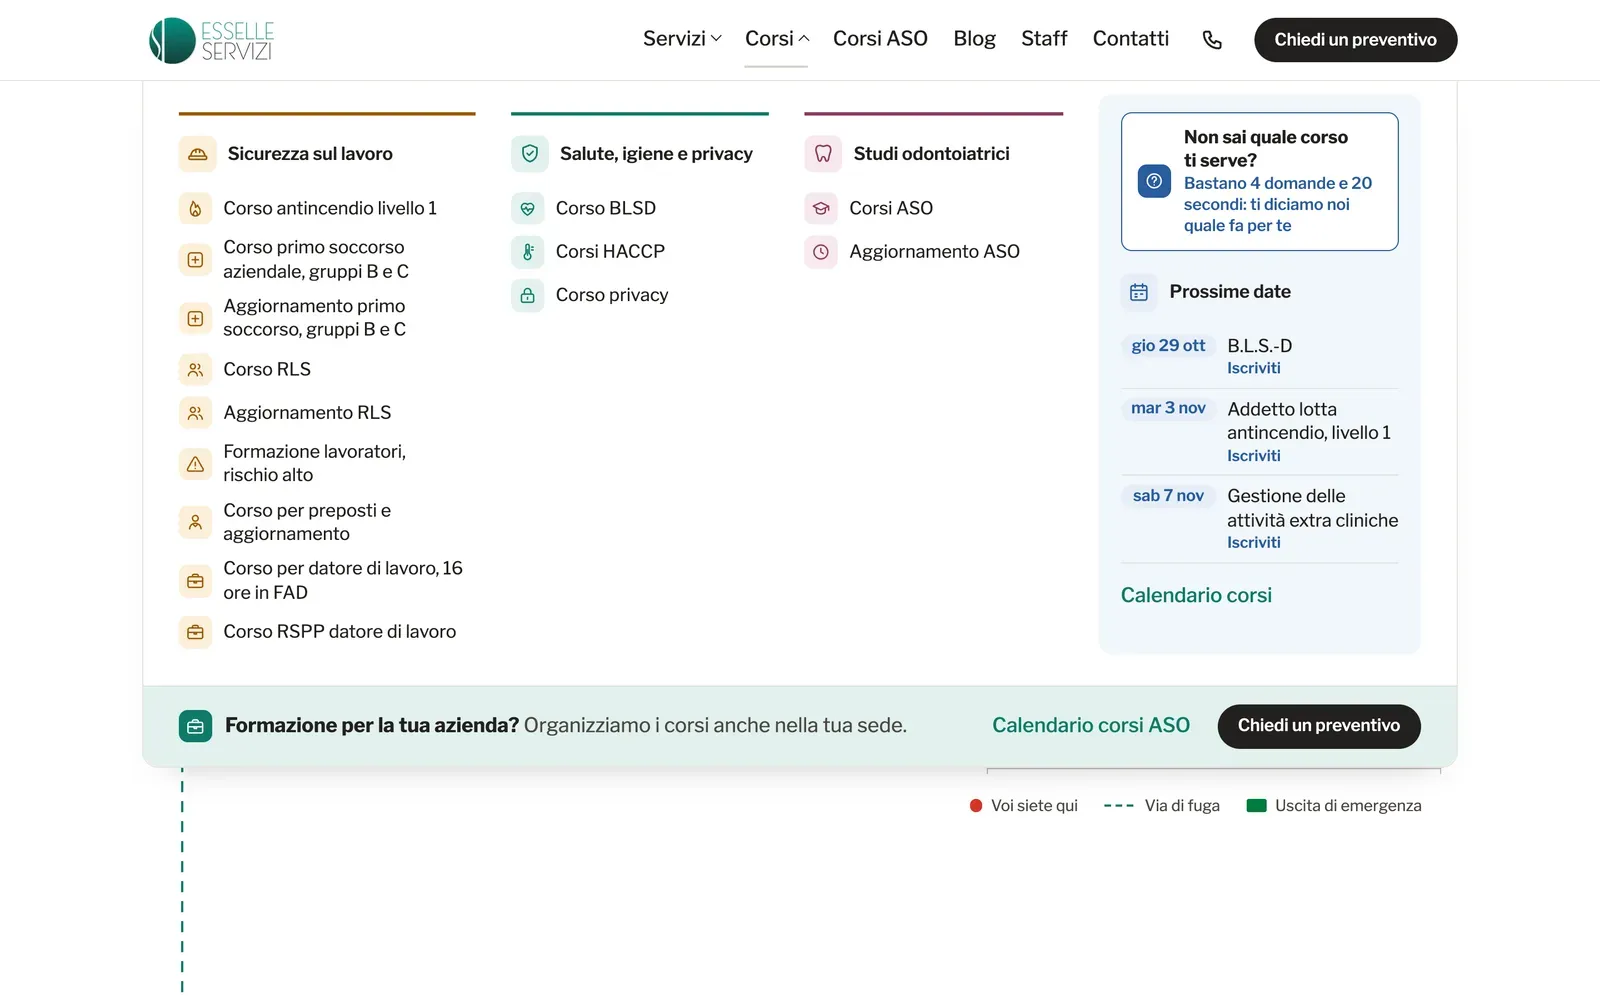Screen dimensions: 1600x1000
Task: Click the sab 7 nov date badge
Action: point(1168,496)
